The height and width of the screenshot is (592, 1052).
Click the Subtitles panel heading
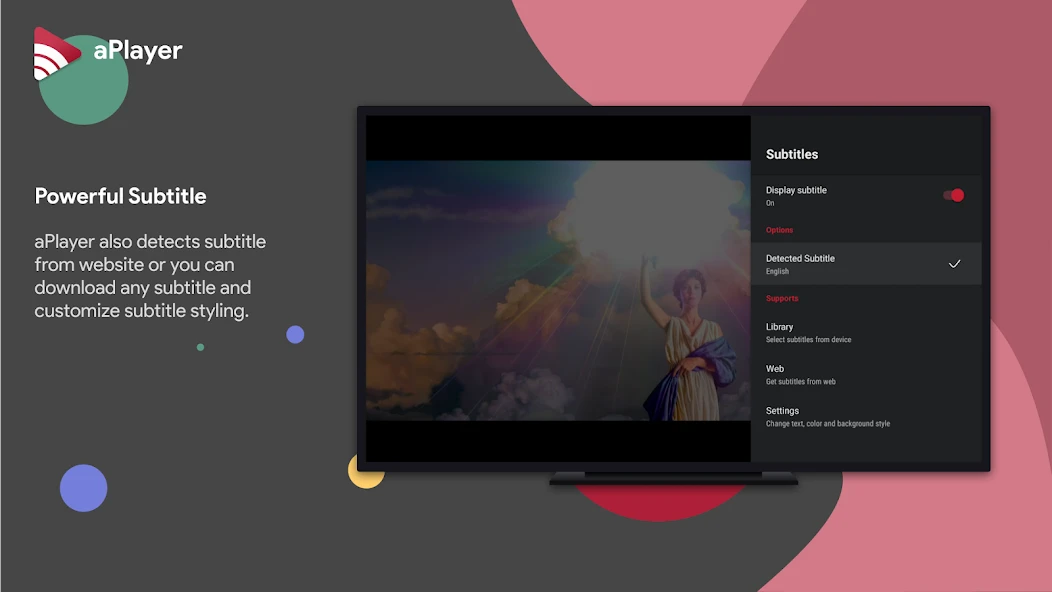792,154
